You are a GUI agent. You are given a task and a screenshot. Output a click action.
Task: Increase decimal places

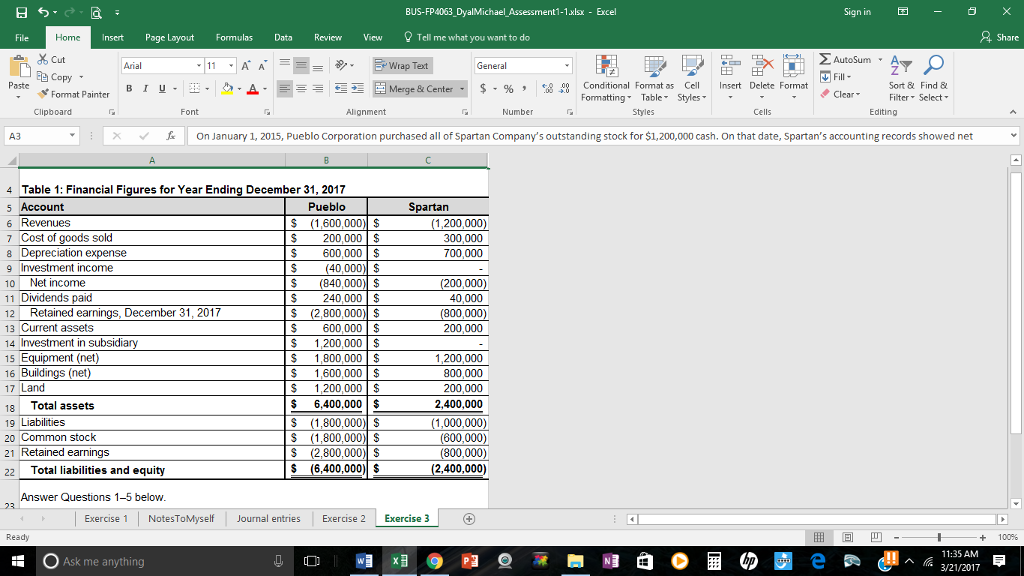548,88
